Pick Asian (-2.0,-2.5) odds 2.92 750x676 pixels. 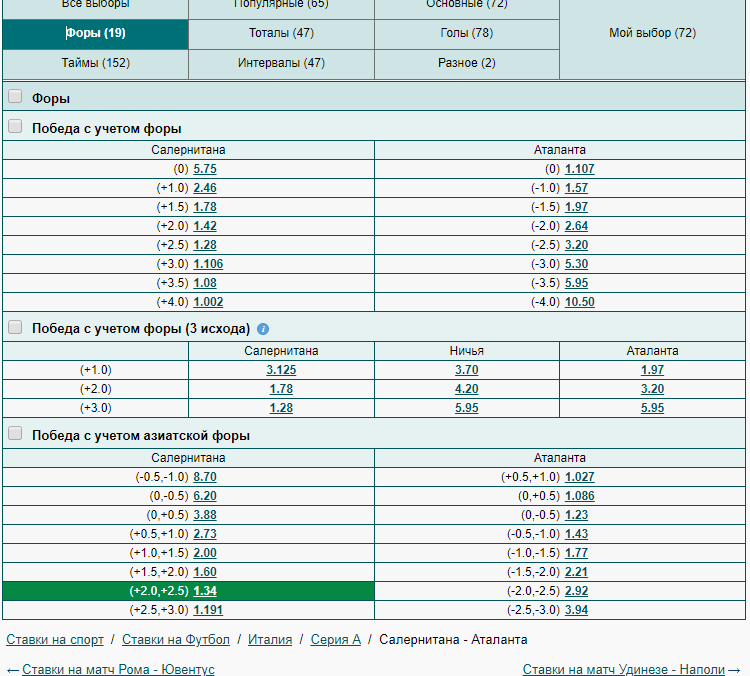(x=576, y=591)
